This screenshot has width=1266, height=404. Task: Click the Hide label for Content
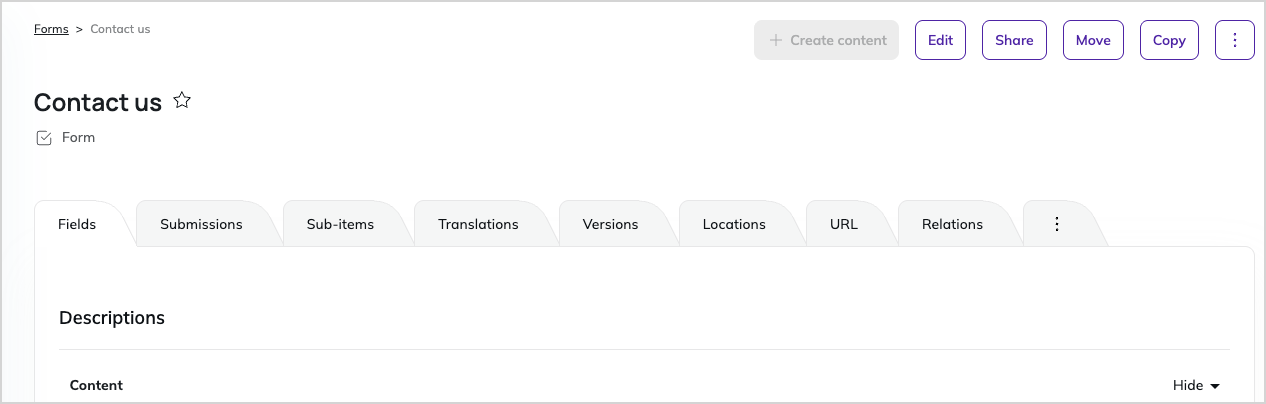1188,385
